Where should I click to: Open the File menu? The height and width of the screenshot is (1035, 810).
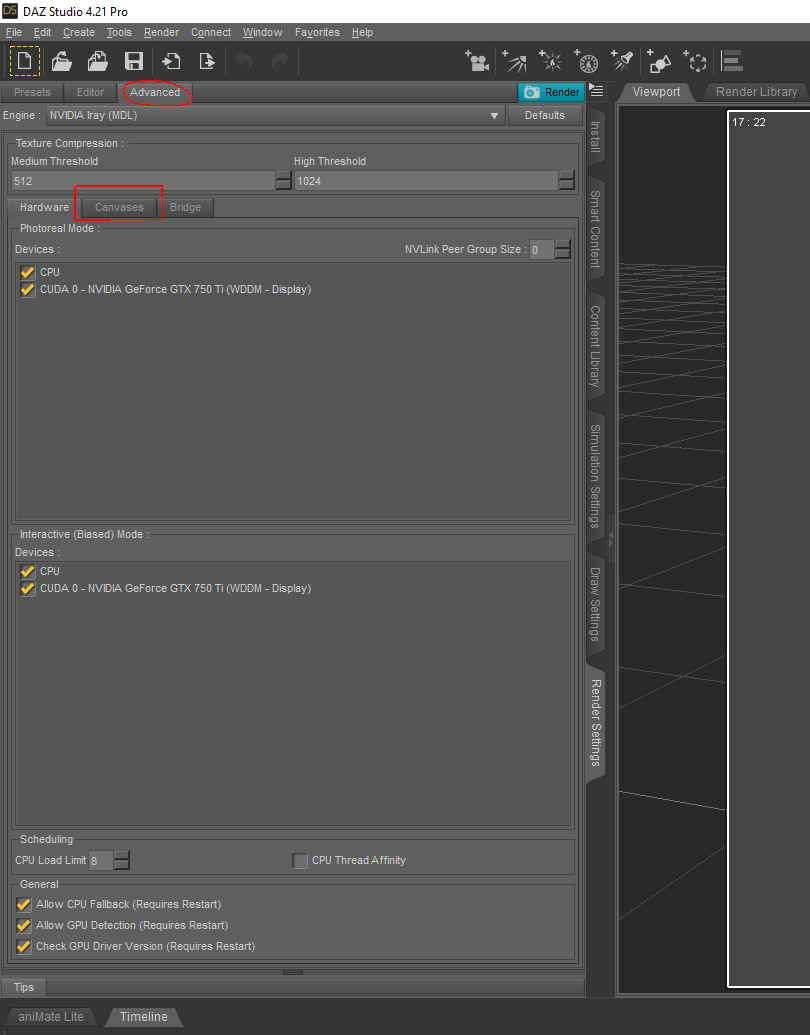tap(14, 32)
